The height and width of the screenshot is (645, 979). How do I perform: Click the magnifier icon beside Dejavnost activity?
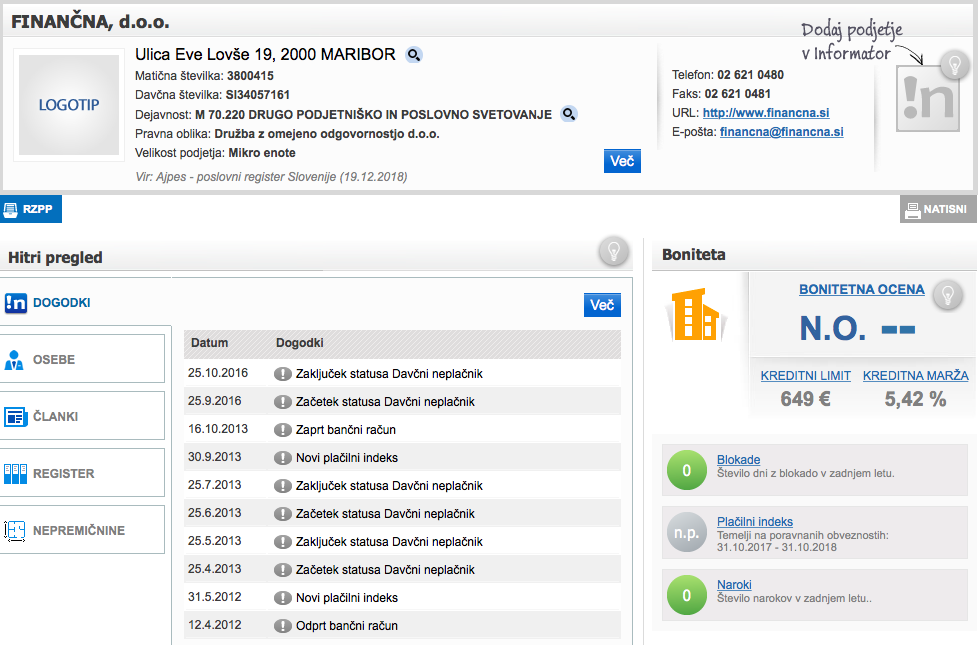coord(568,114)
